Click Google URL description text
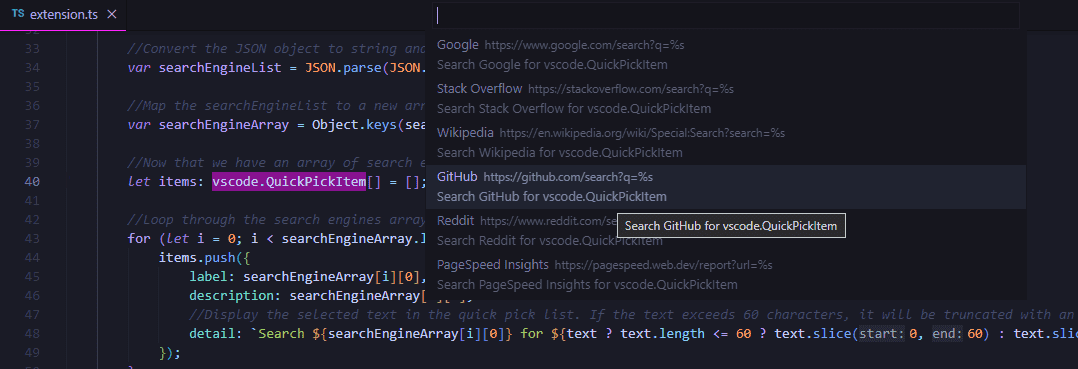The width and height of the screenshot is (1078, 369). [x=584, y=45]
